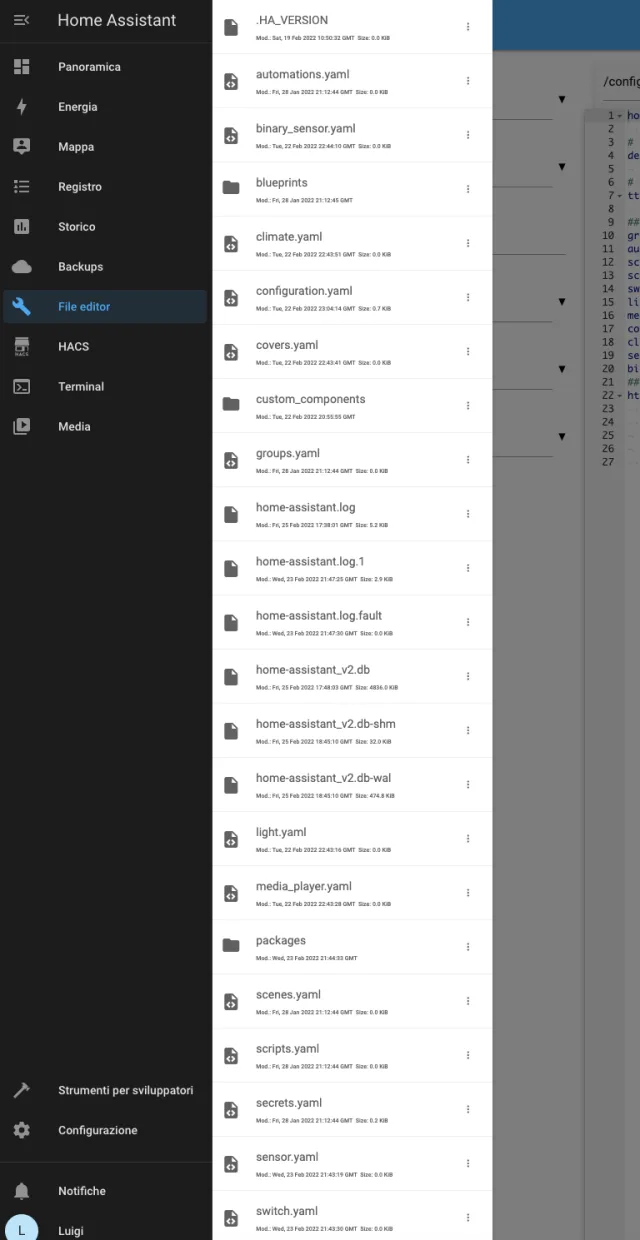Collapse the Home Assistant sidebar menu icon
This screenshot has width=640, height=1240.
(21, 20)
